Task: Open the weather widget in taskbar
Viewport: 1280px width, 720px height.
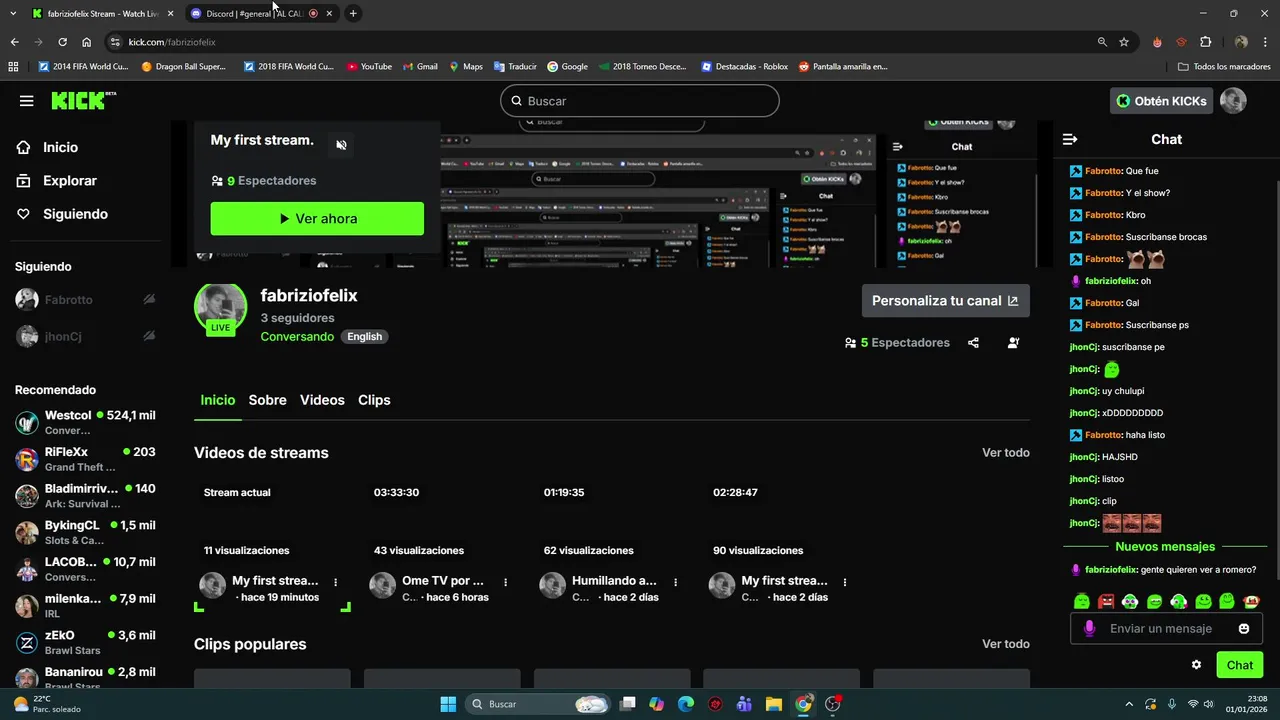Action: (x=46, y=704)
